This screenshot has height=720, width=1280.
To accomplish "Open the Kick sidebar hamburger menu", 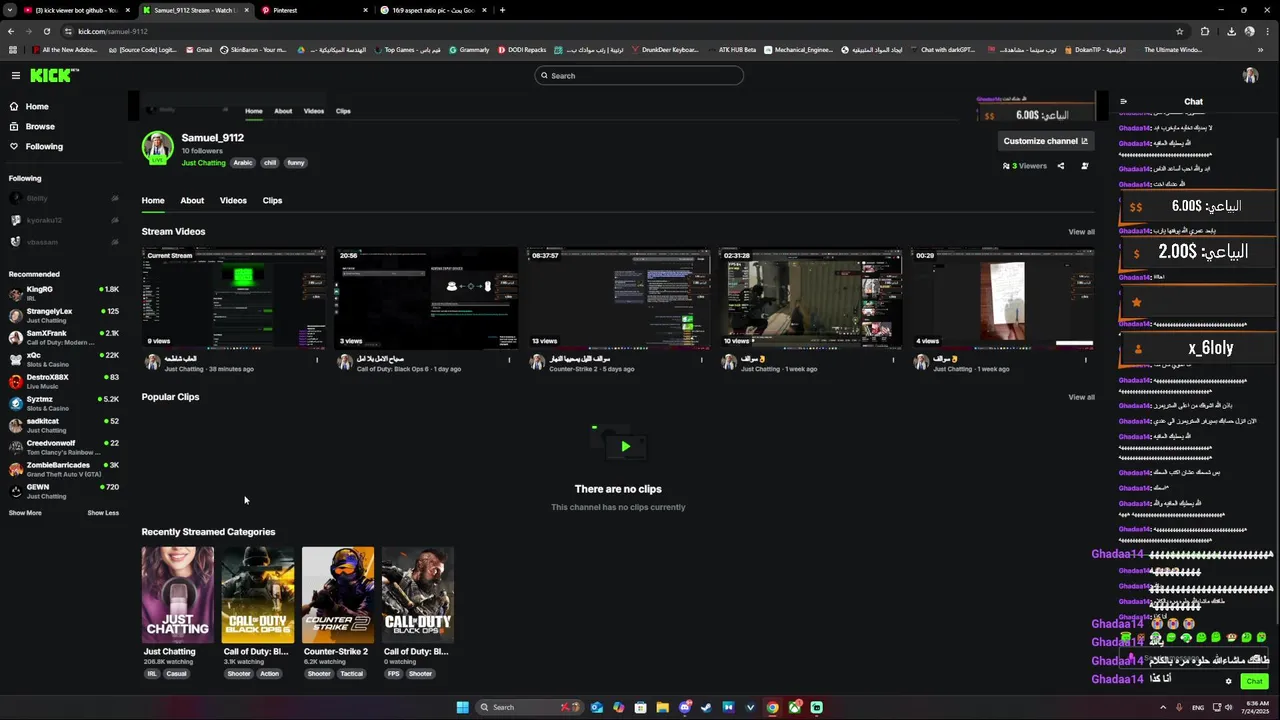I will [16, 76].
